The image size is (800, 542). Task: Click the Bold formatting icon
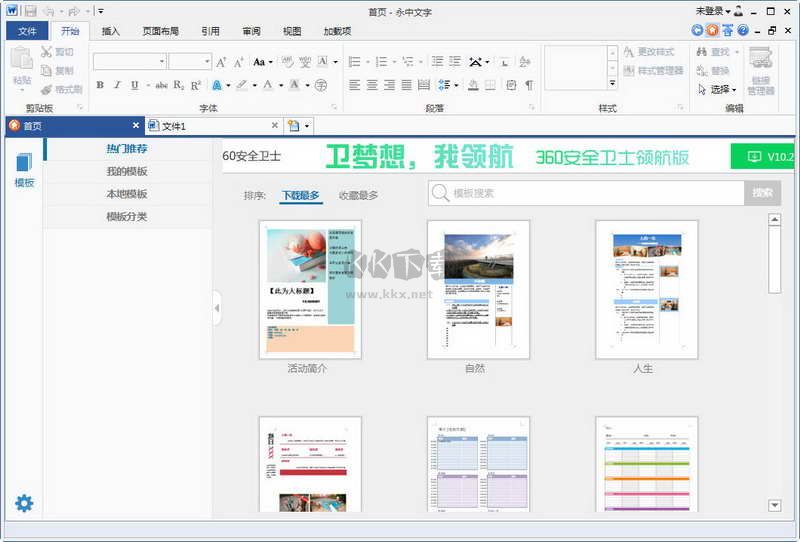pyautogui.click(x=100, y=85)
